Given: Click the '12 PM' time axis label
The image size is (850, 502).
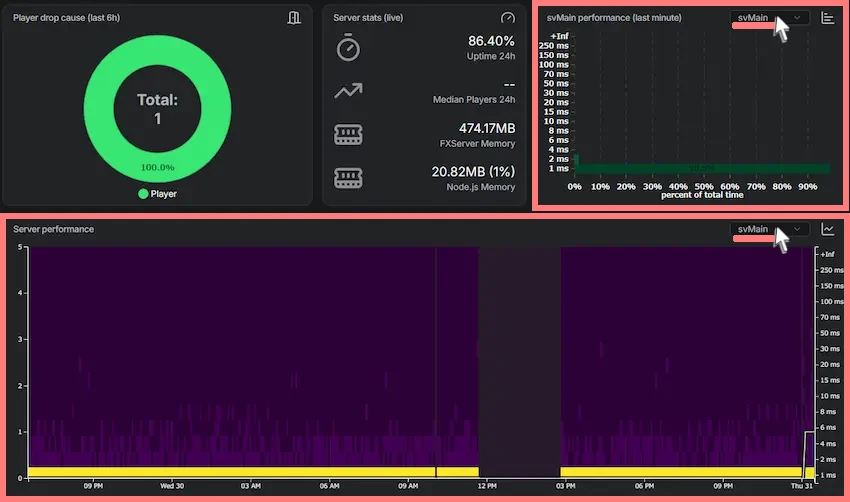Looking at the screenshot, I should (x=487, y=486).
